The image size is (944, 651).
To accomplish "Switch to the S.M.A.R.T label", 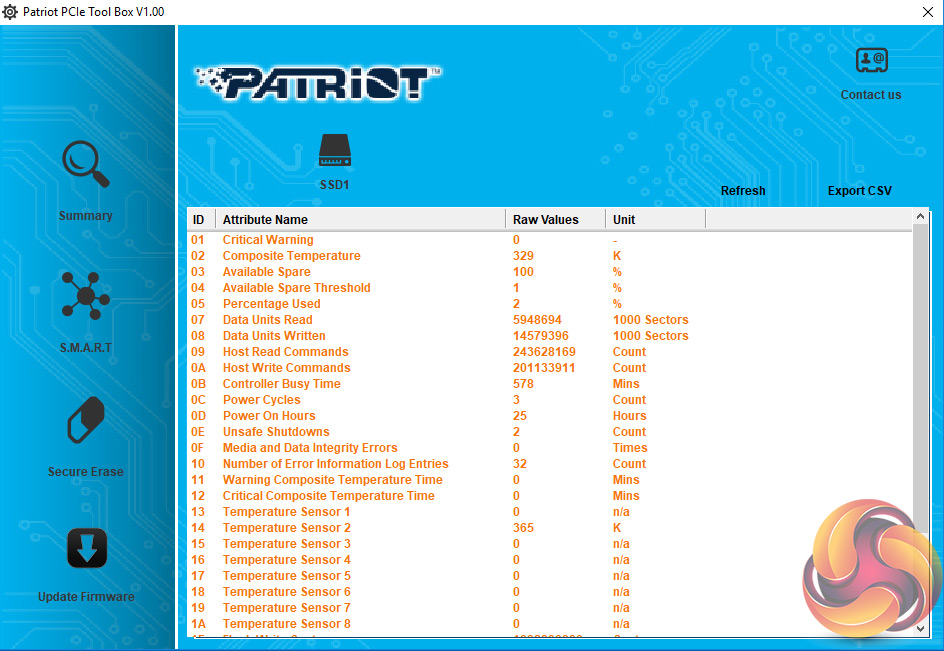I will click(x=85, y=347).
